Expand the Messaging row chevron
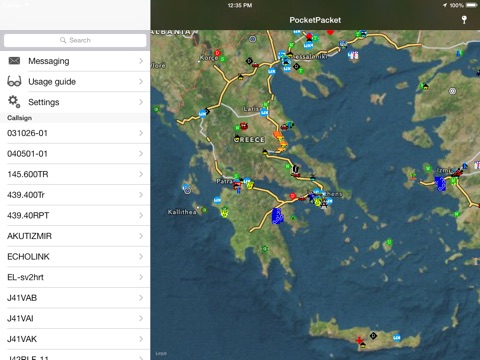This screenshot has height=360, width=480. 141,61
